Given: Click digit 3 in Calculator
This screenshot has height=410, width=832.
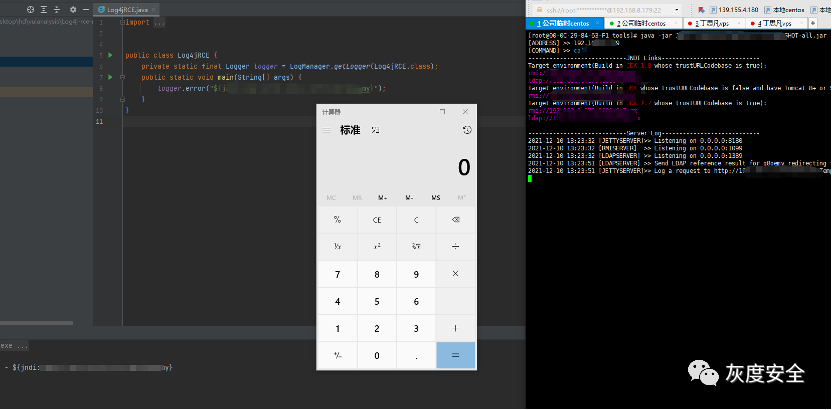Looking at the screenshot, I should click(416, 328).
